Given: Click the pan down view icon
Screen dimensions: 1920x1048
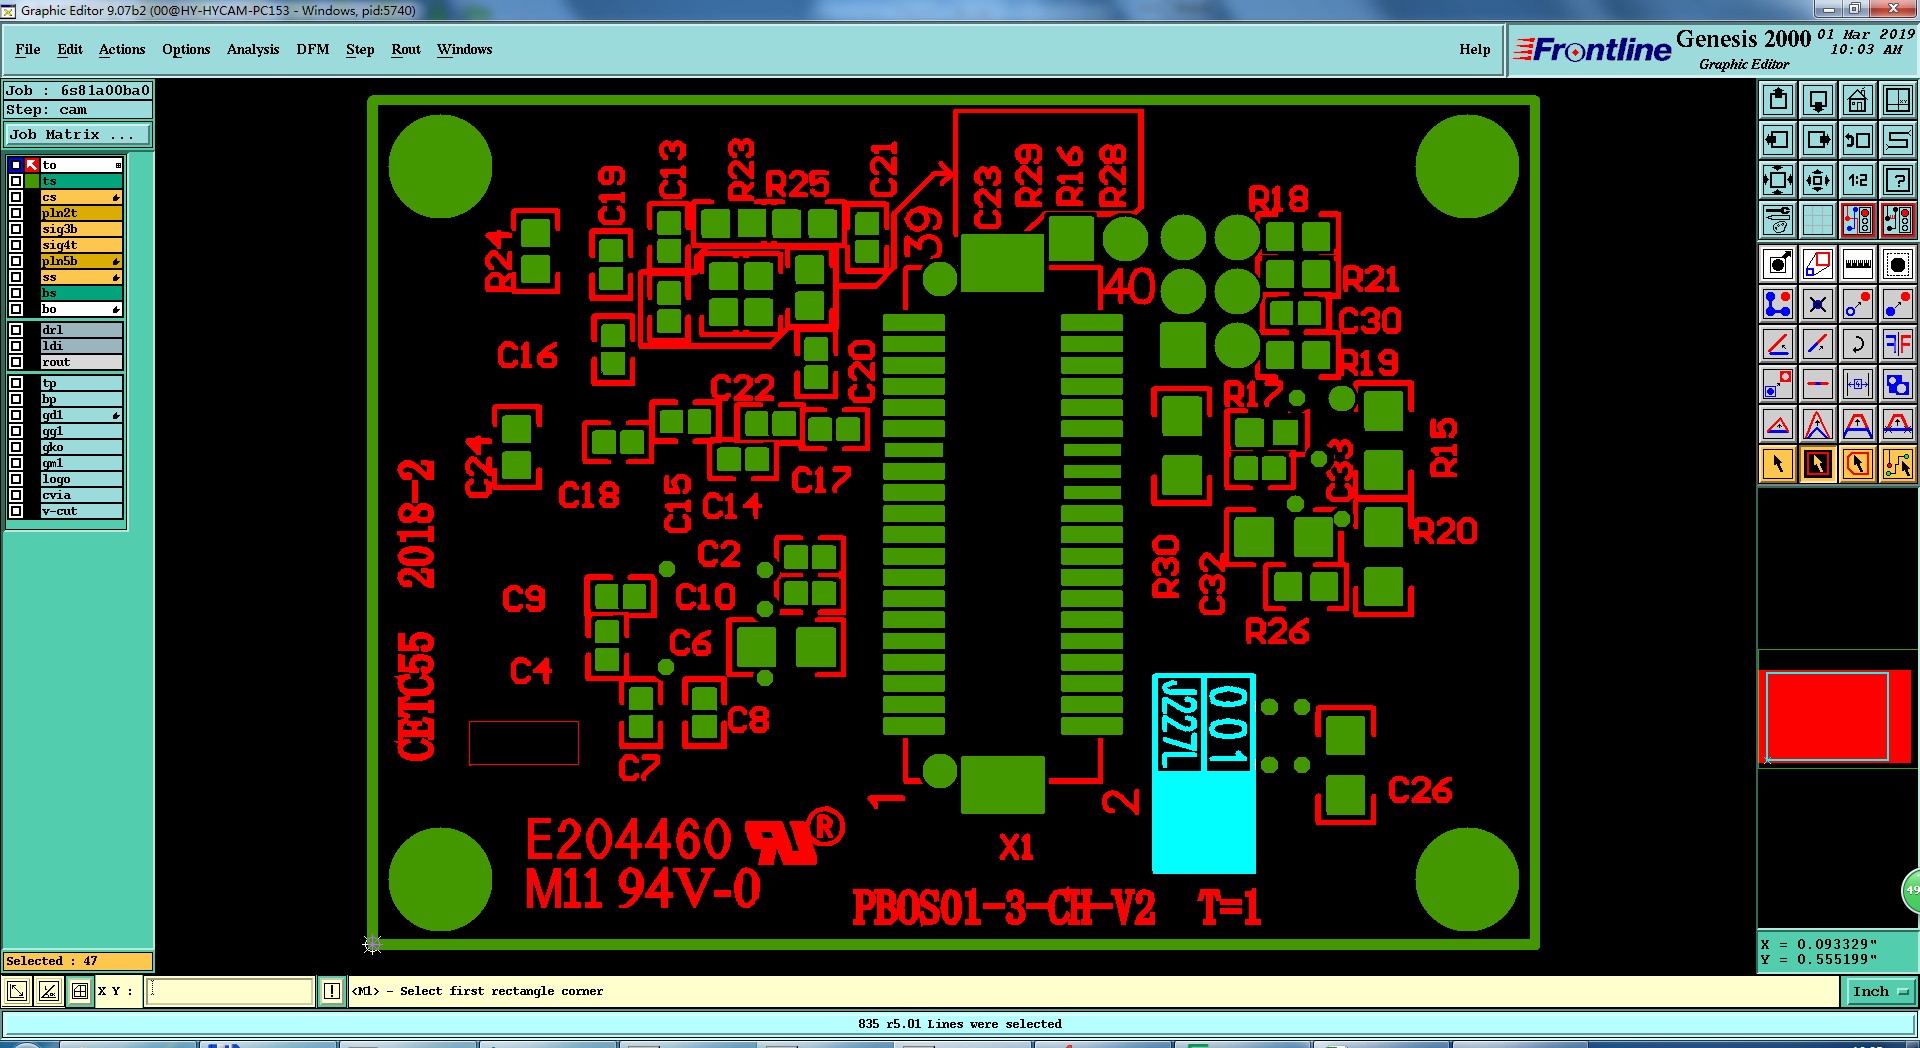Looking at the screenshot, I should pyautogui.click(x=1818, y=100).
